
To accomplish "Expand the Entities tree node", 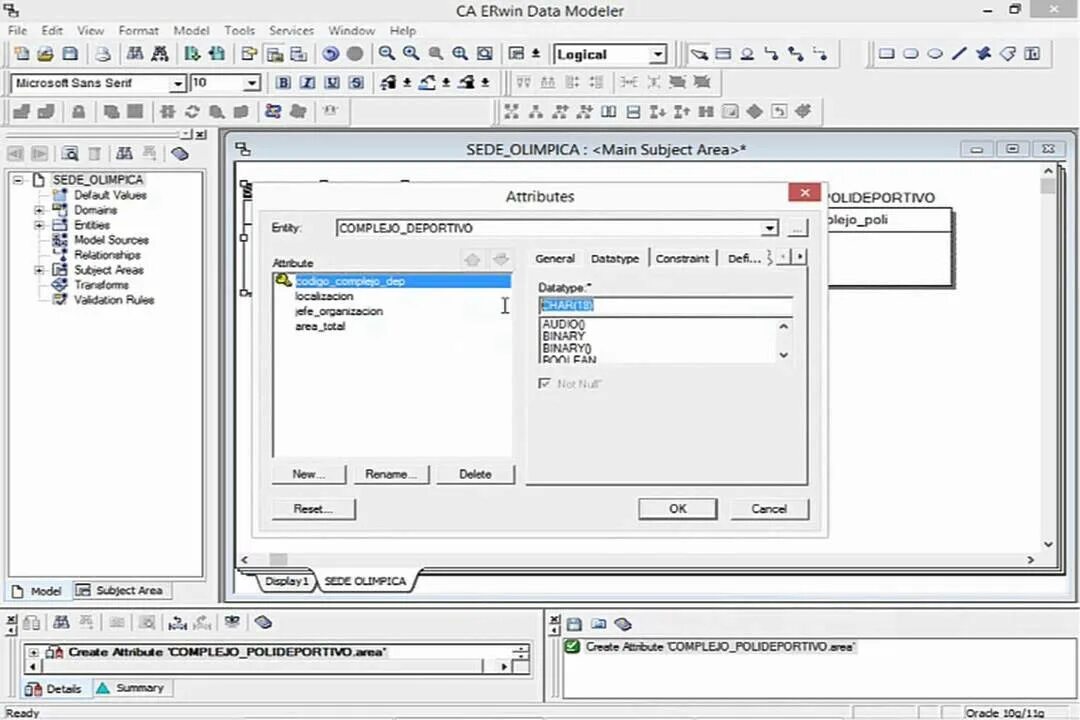I will pyautogui.click(x=39, y=225).
